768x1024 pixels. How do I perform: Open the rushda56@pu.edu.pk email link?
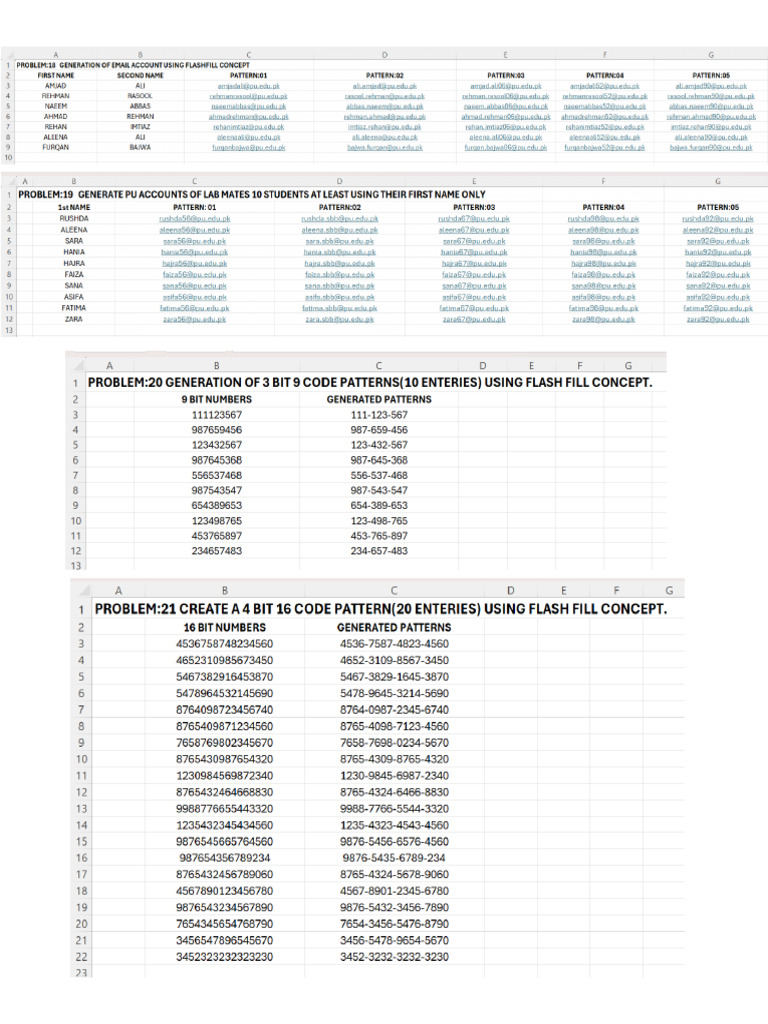pyautogui.click(x=195, y=219)
